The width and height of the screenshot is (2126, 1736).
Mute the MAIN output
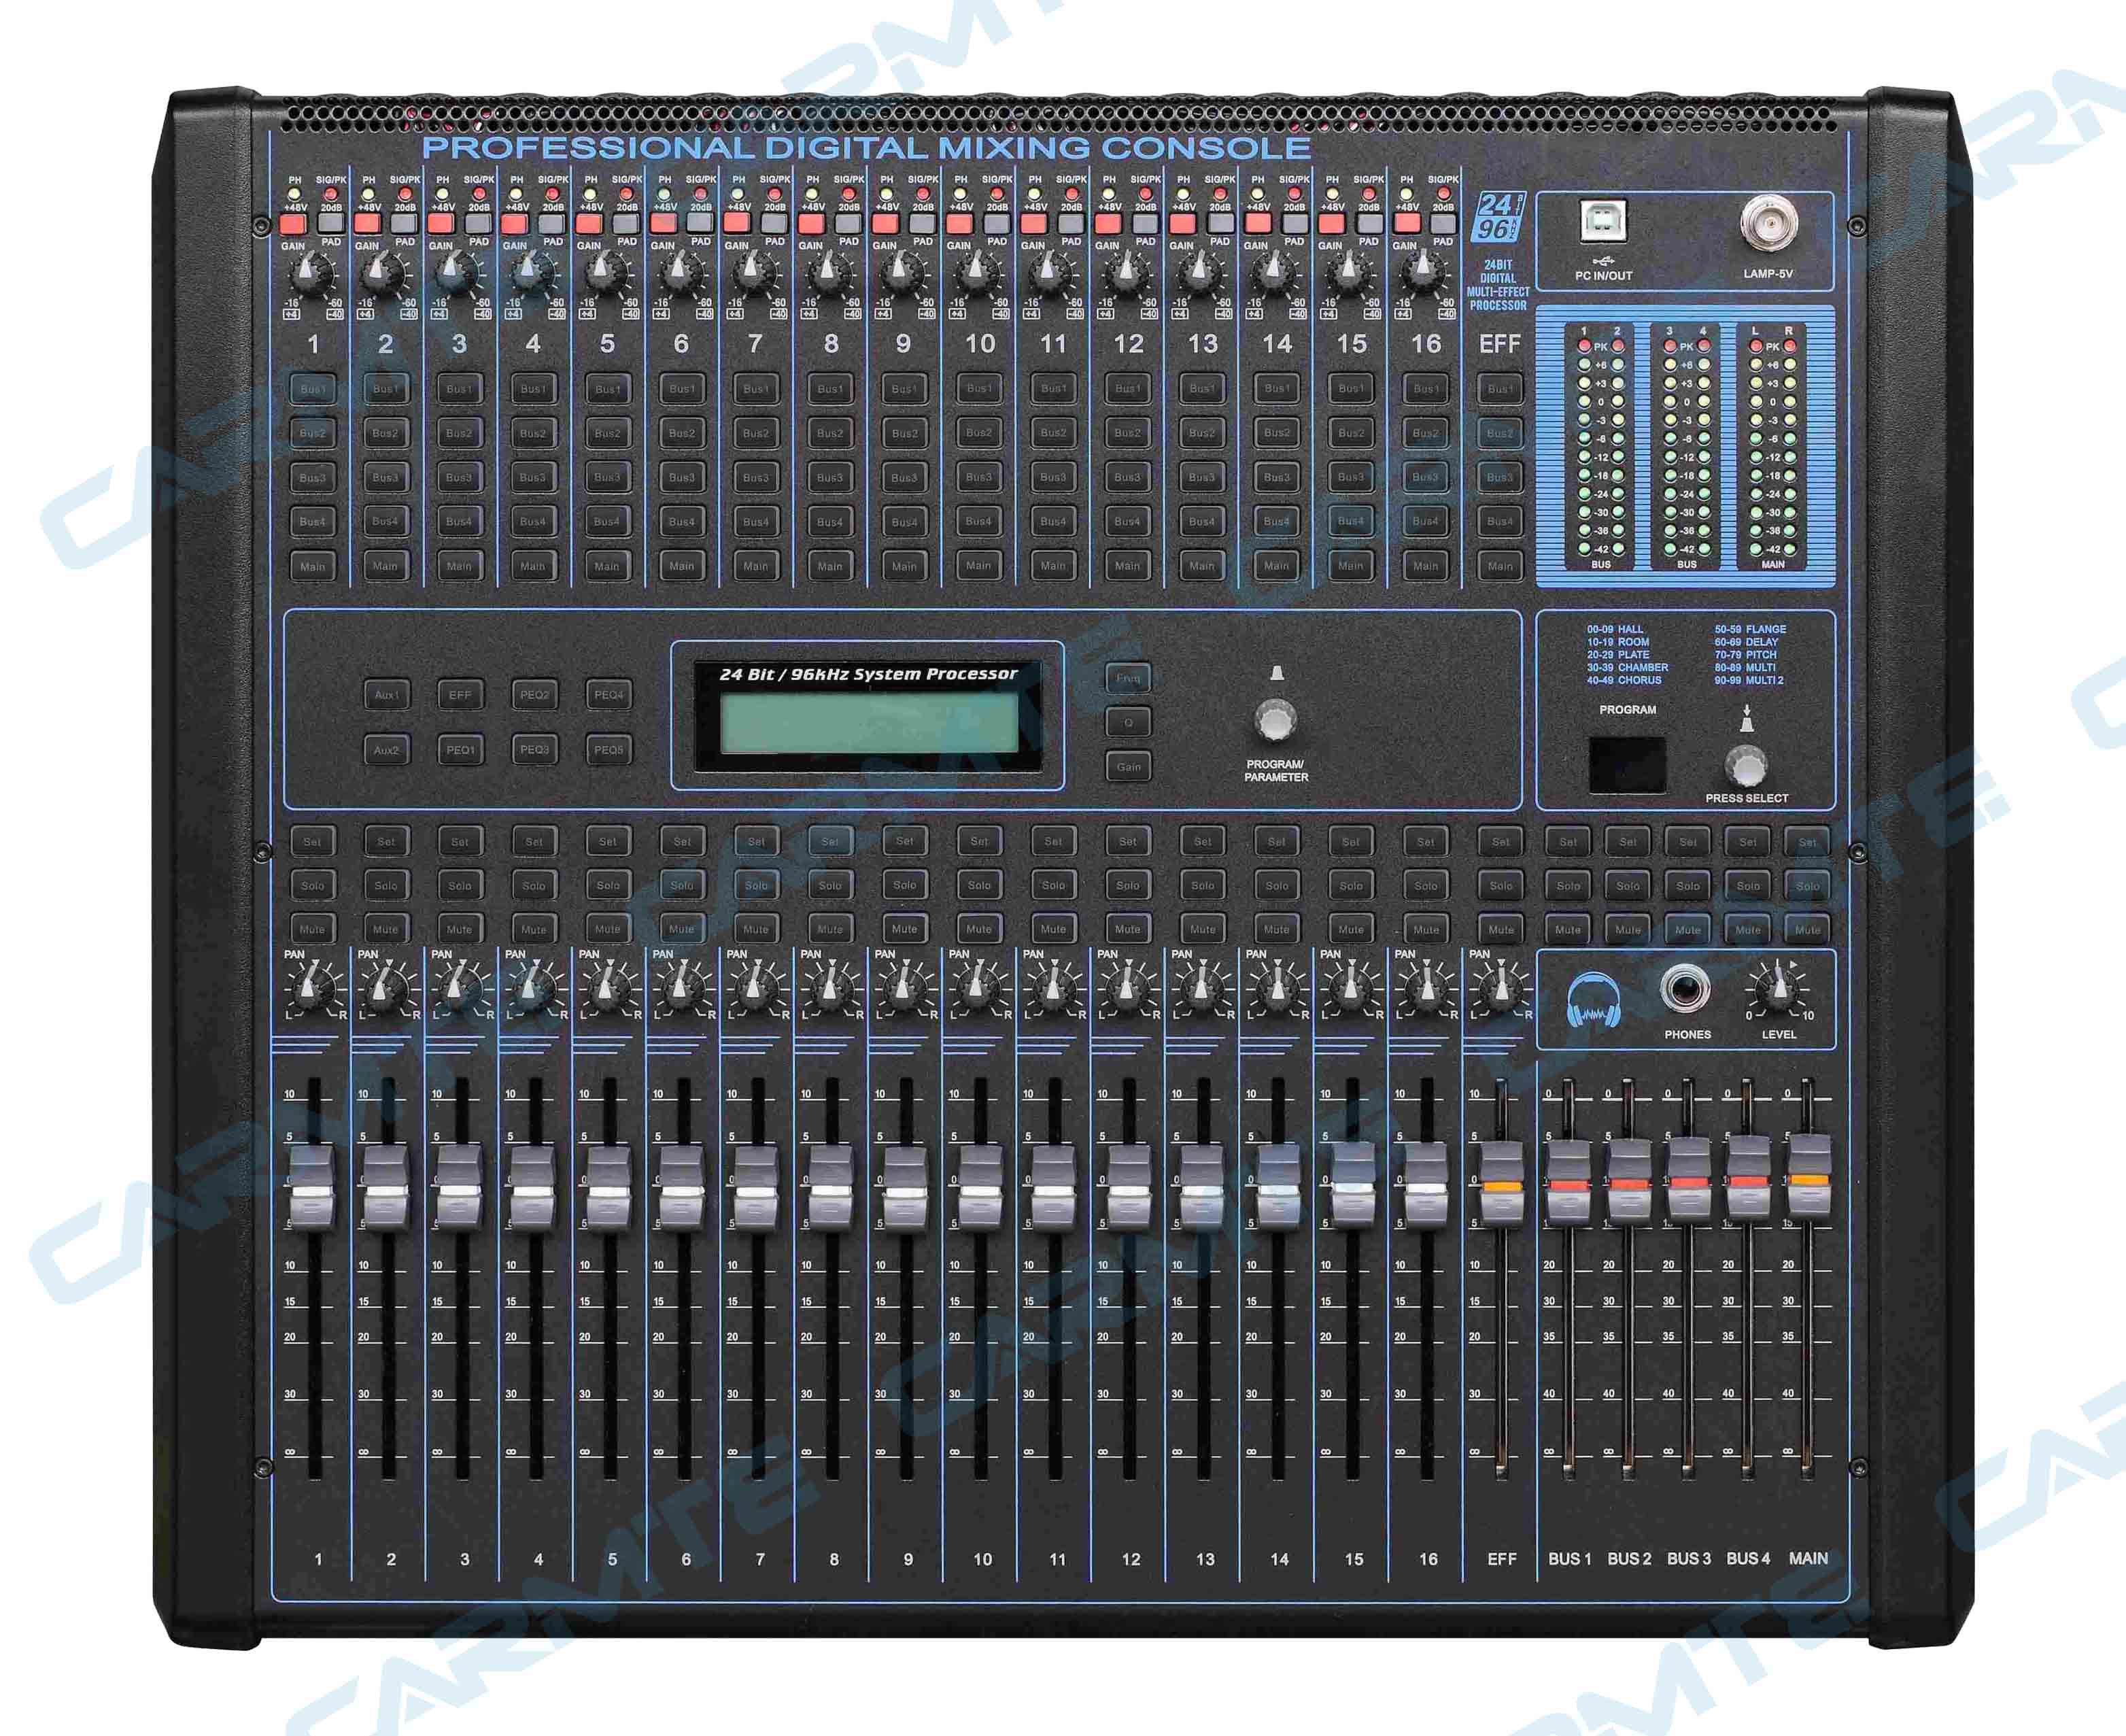tap(1807, 930)
